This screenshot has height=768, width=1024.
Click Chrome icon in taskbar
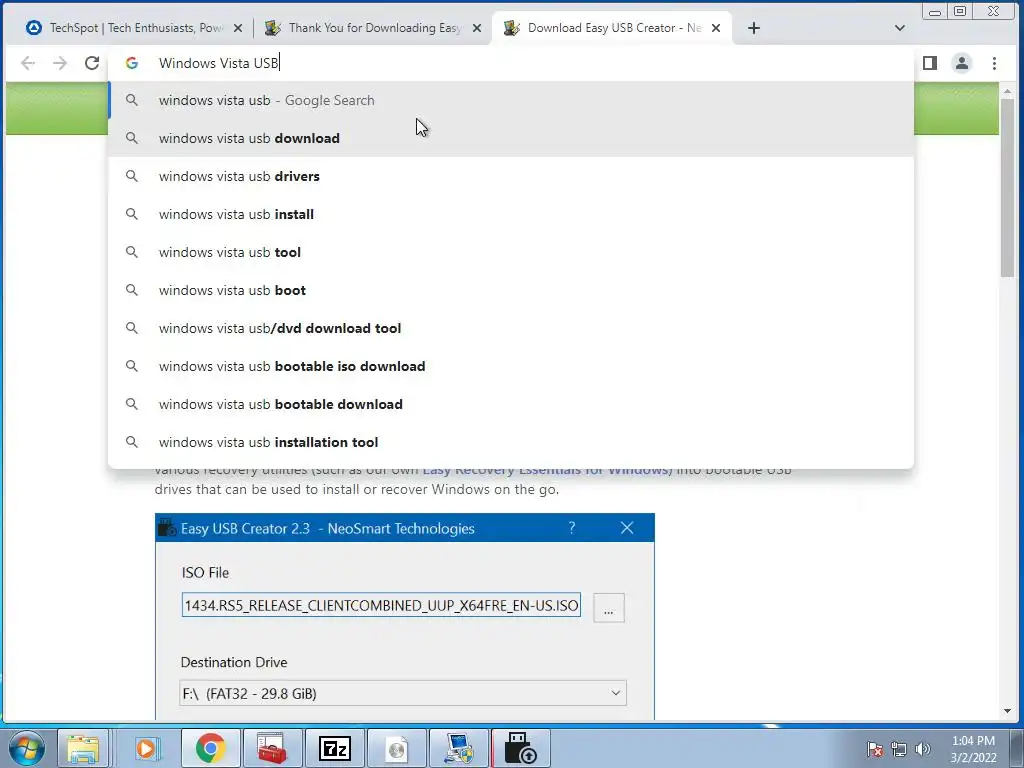[x=210, y=748]
